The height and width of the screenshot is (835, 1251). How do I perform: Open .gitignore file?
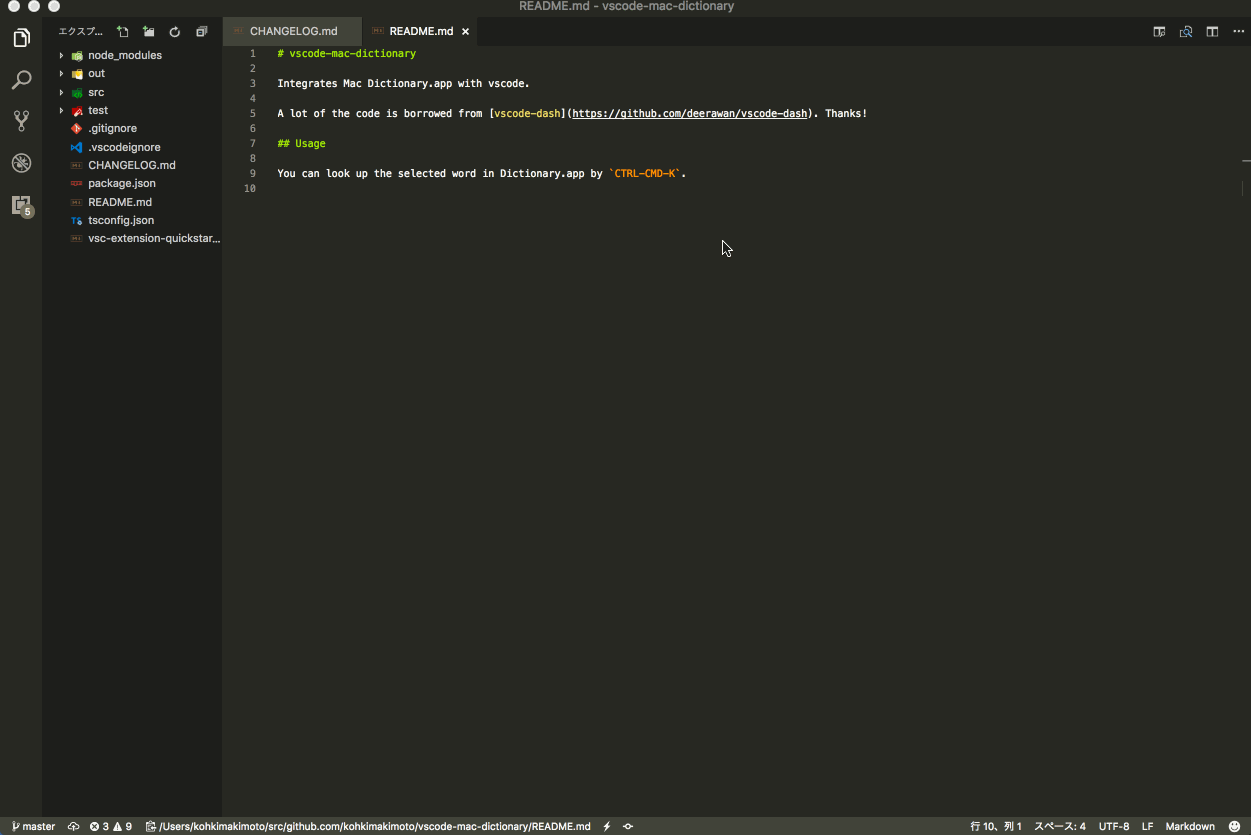(112, 128)
